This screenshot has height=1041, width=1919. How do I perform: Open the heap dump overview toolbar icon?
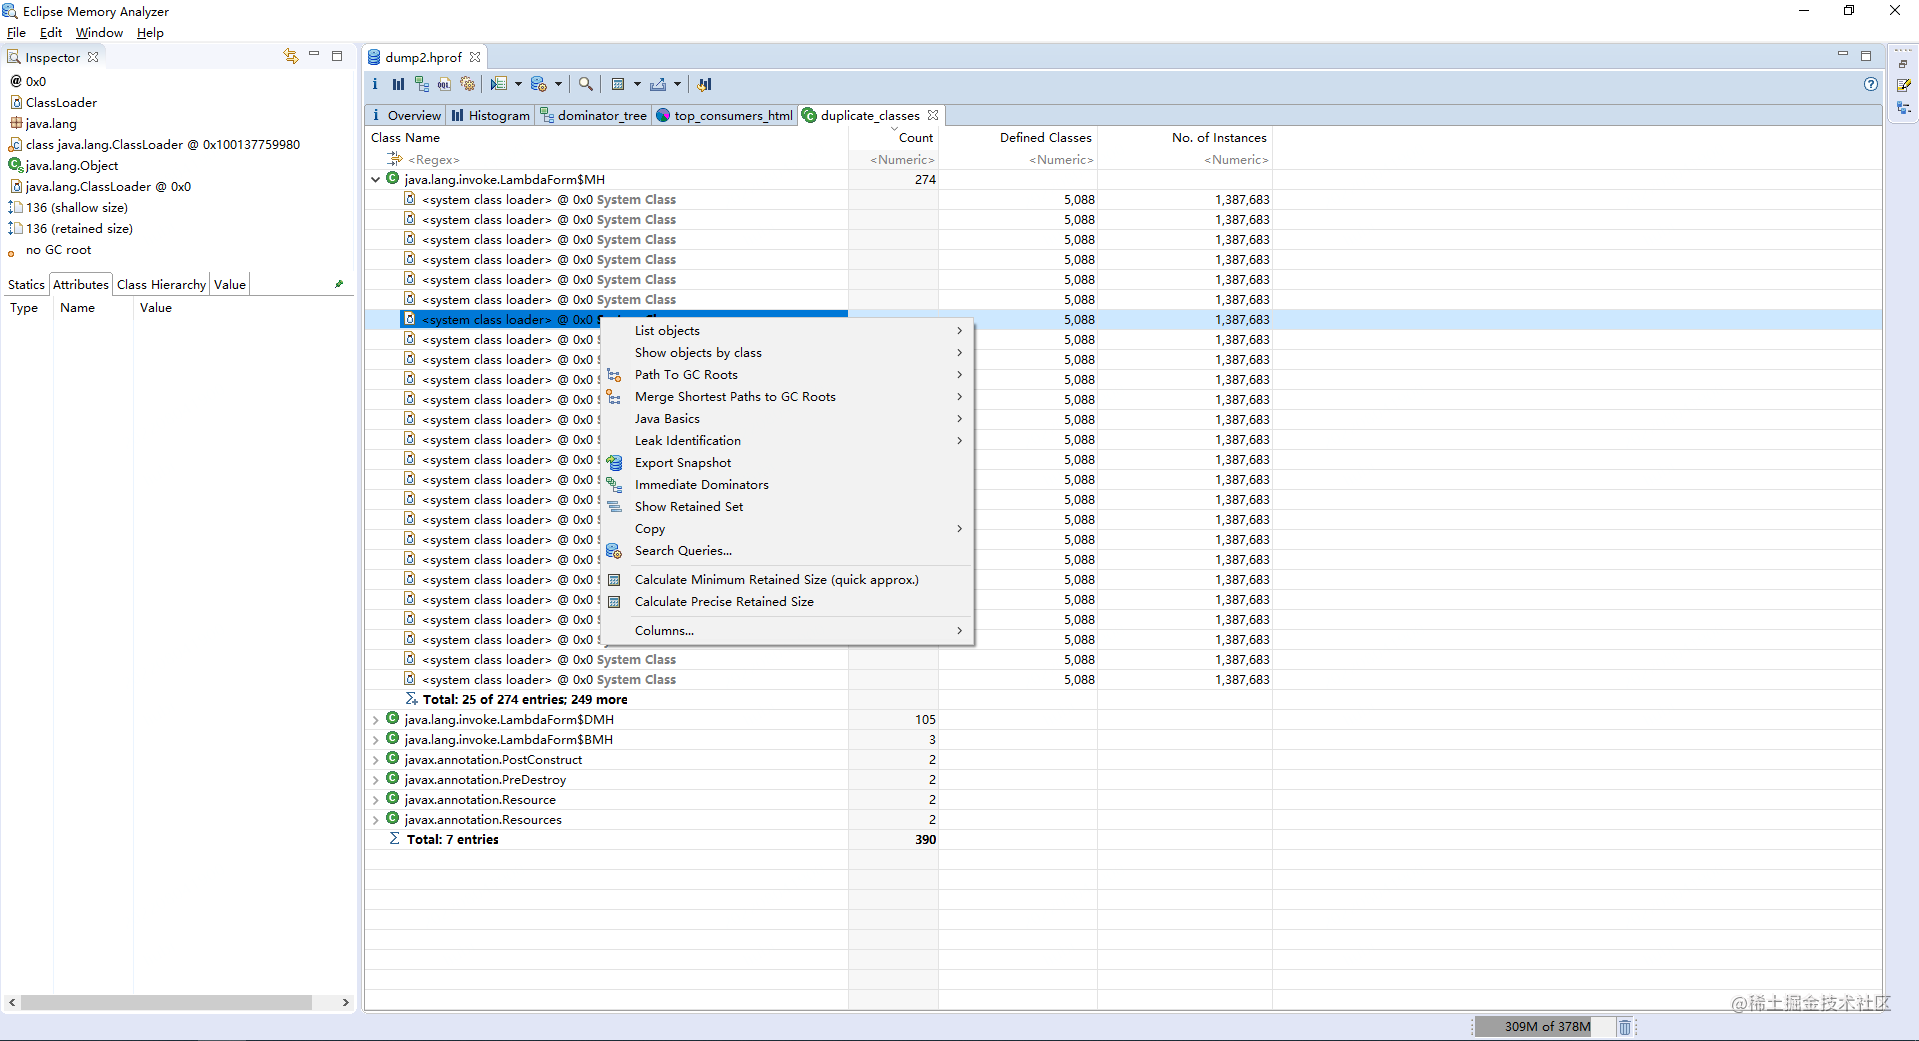pos(375,84)
